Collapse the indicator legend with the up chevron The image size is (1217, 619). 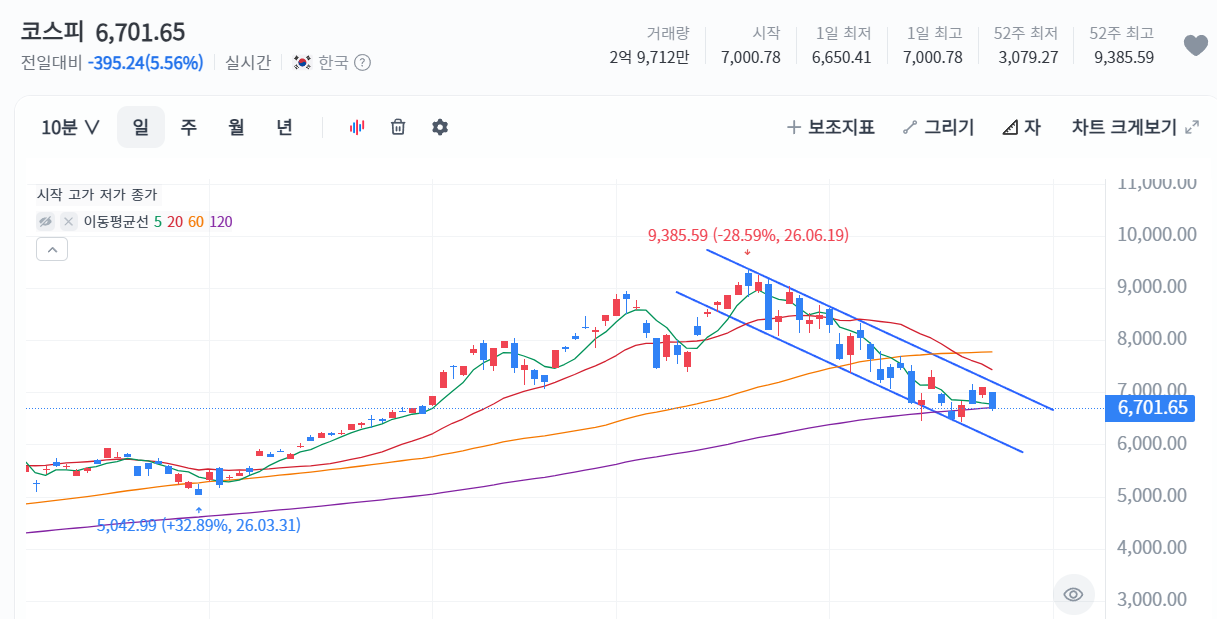52,249
